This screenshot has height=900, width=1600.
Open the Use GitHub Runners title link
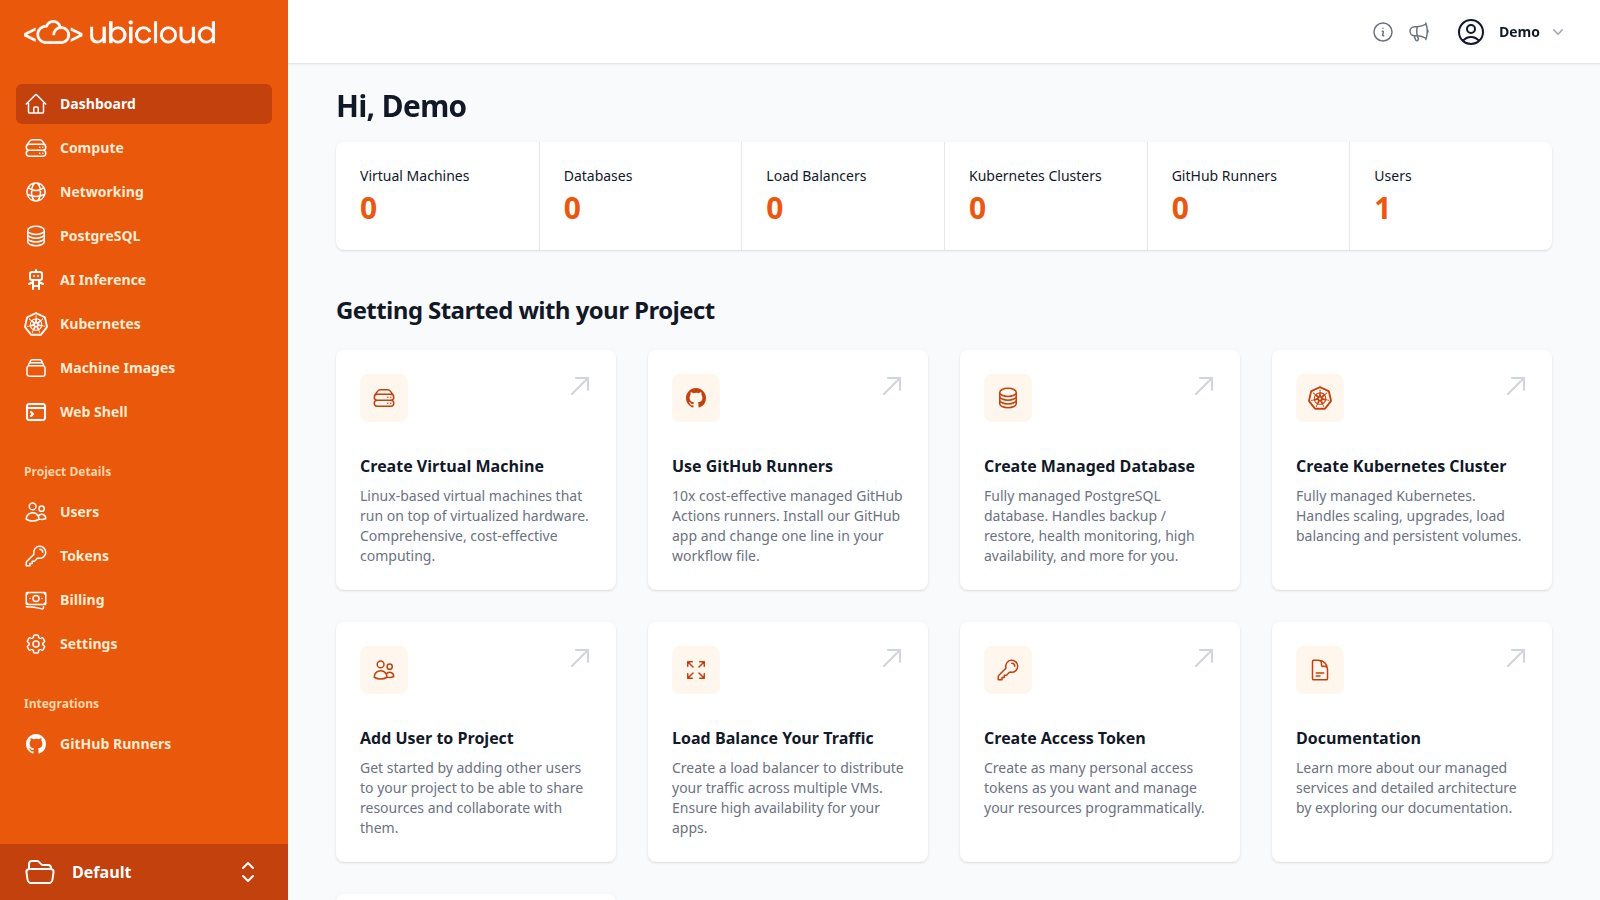752,466
